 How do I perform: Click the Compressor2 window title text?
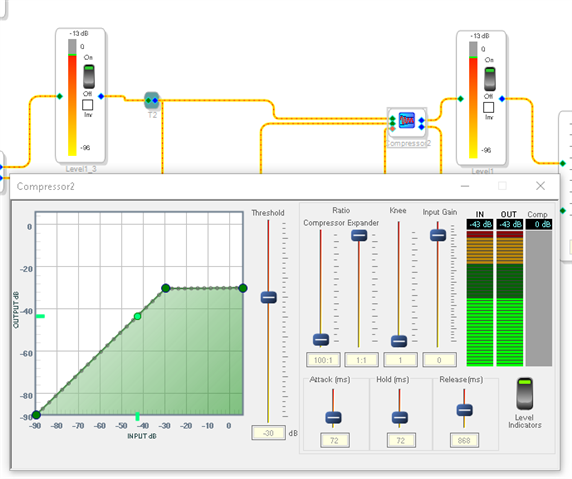pos(46,186)
